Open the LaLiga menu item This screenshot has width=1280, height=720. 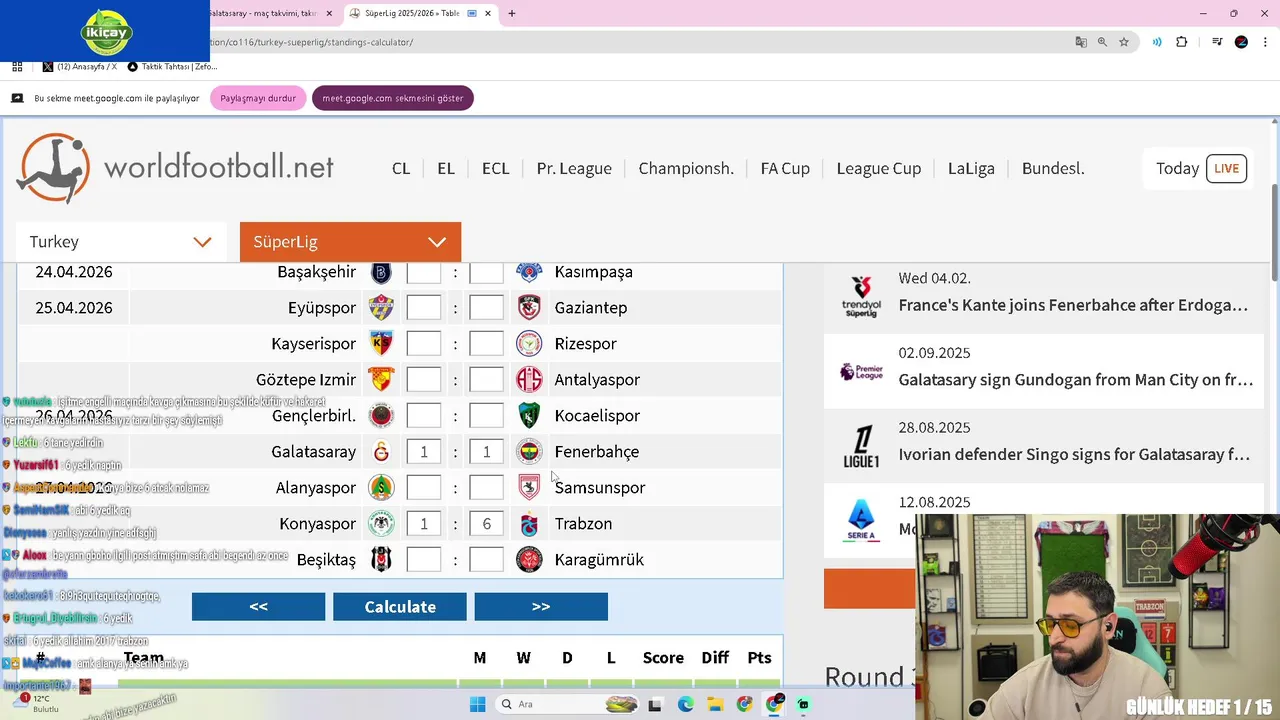coord(971,168)
